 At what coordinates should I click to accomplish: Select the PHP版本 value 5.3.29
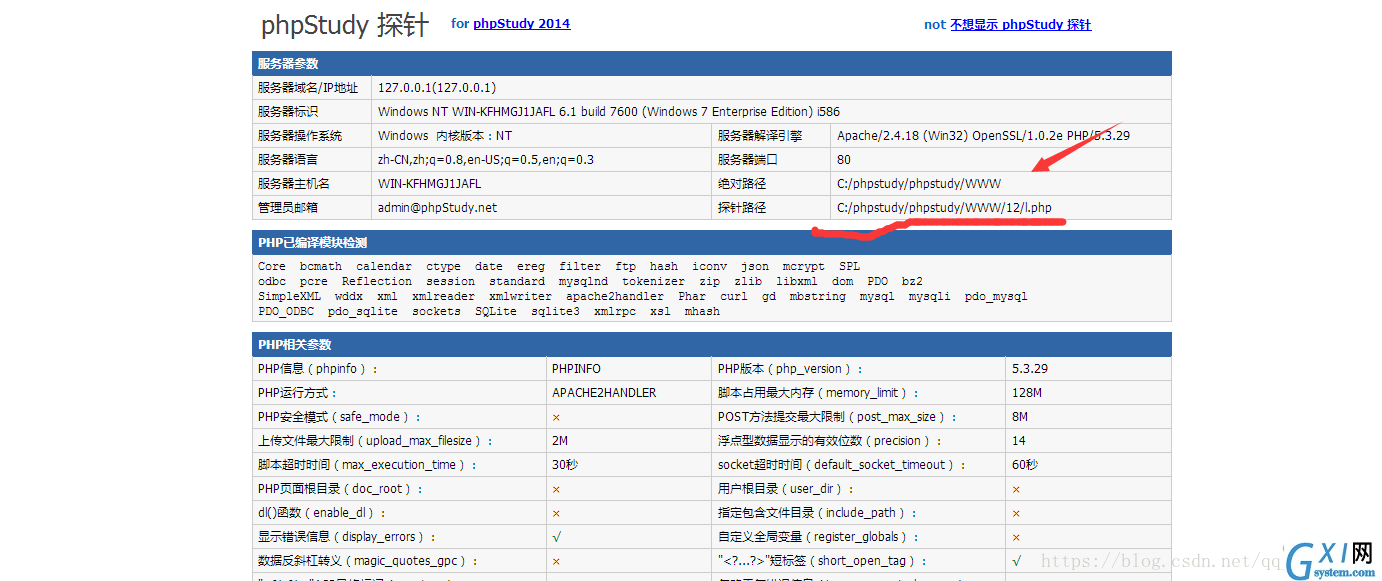pyautogui.click(x=1030, y=369)
